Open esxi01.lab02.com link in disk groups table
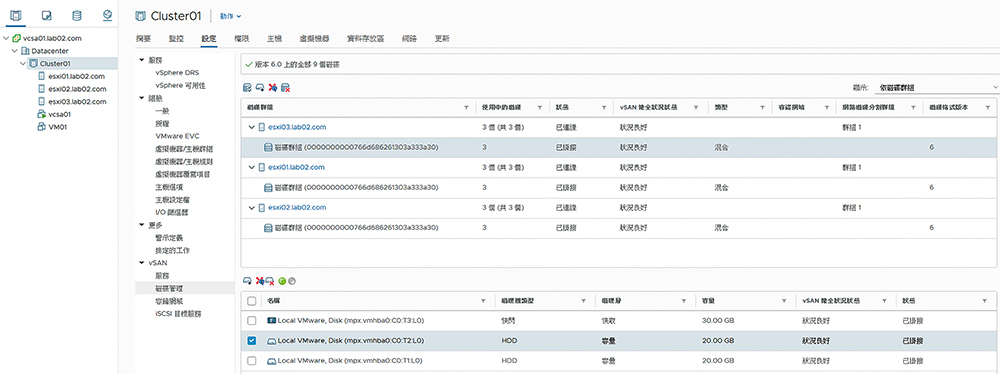 click(x=296, y=167)
